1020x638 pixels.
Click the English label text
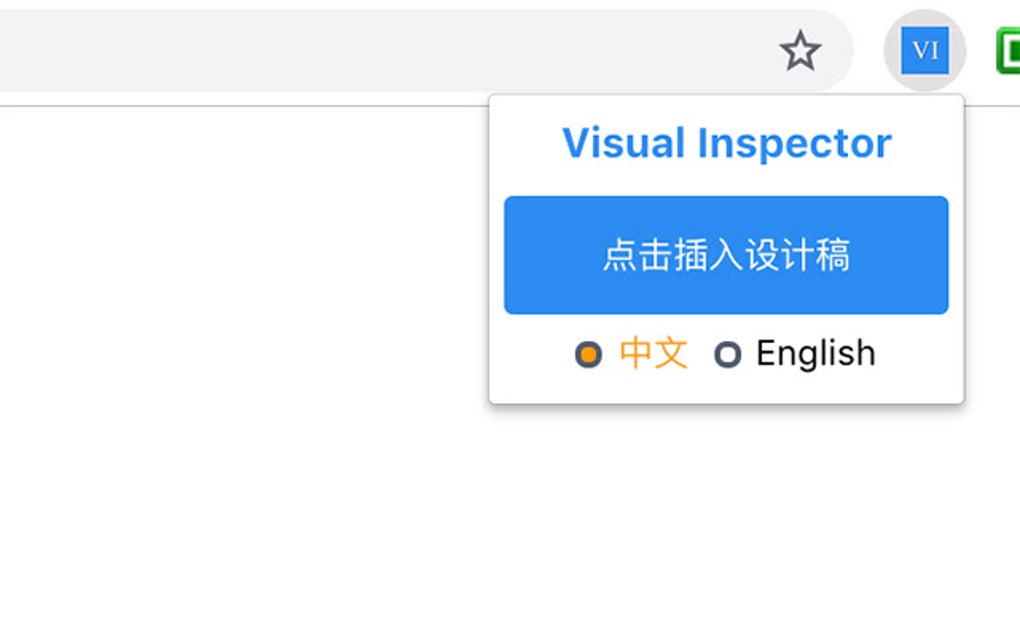[815, 353]
